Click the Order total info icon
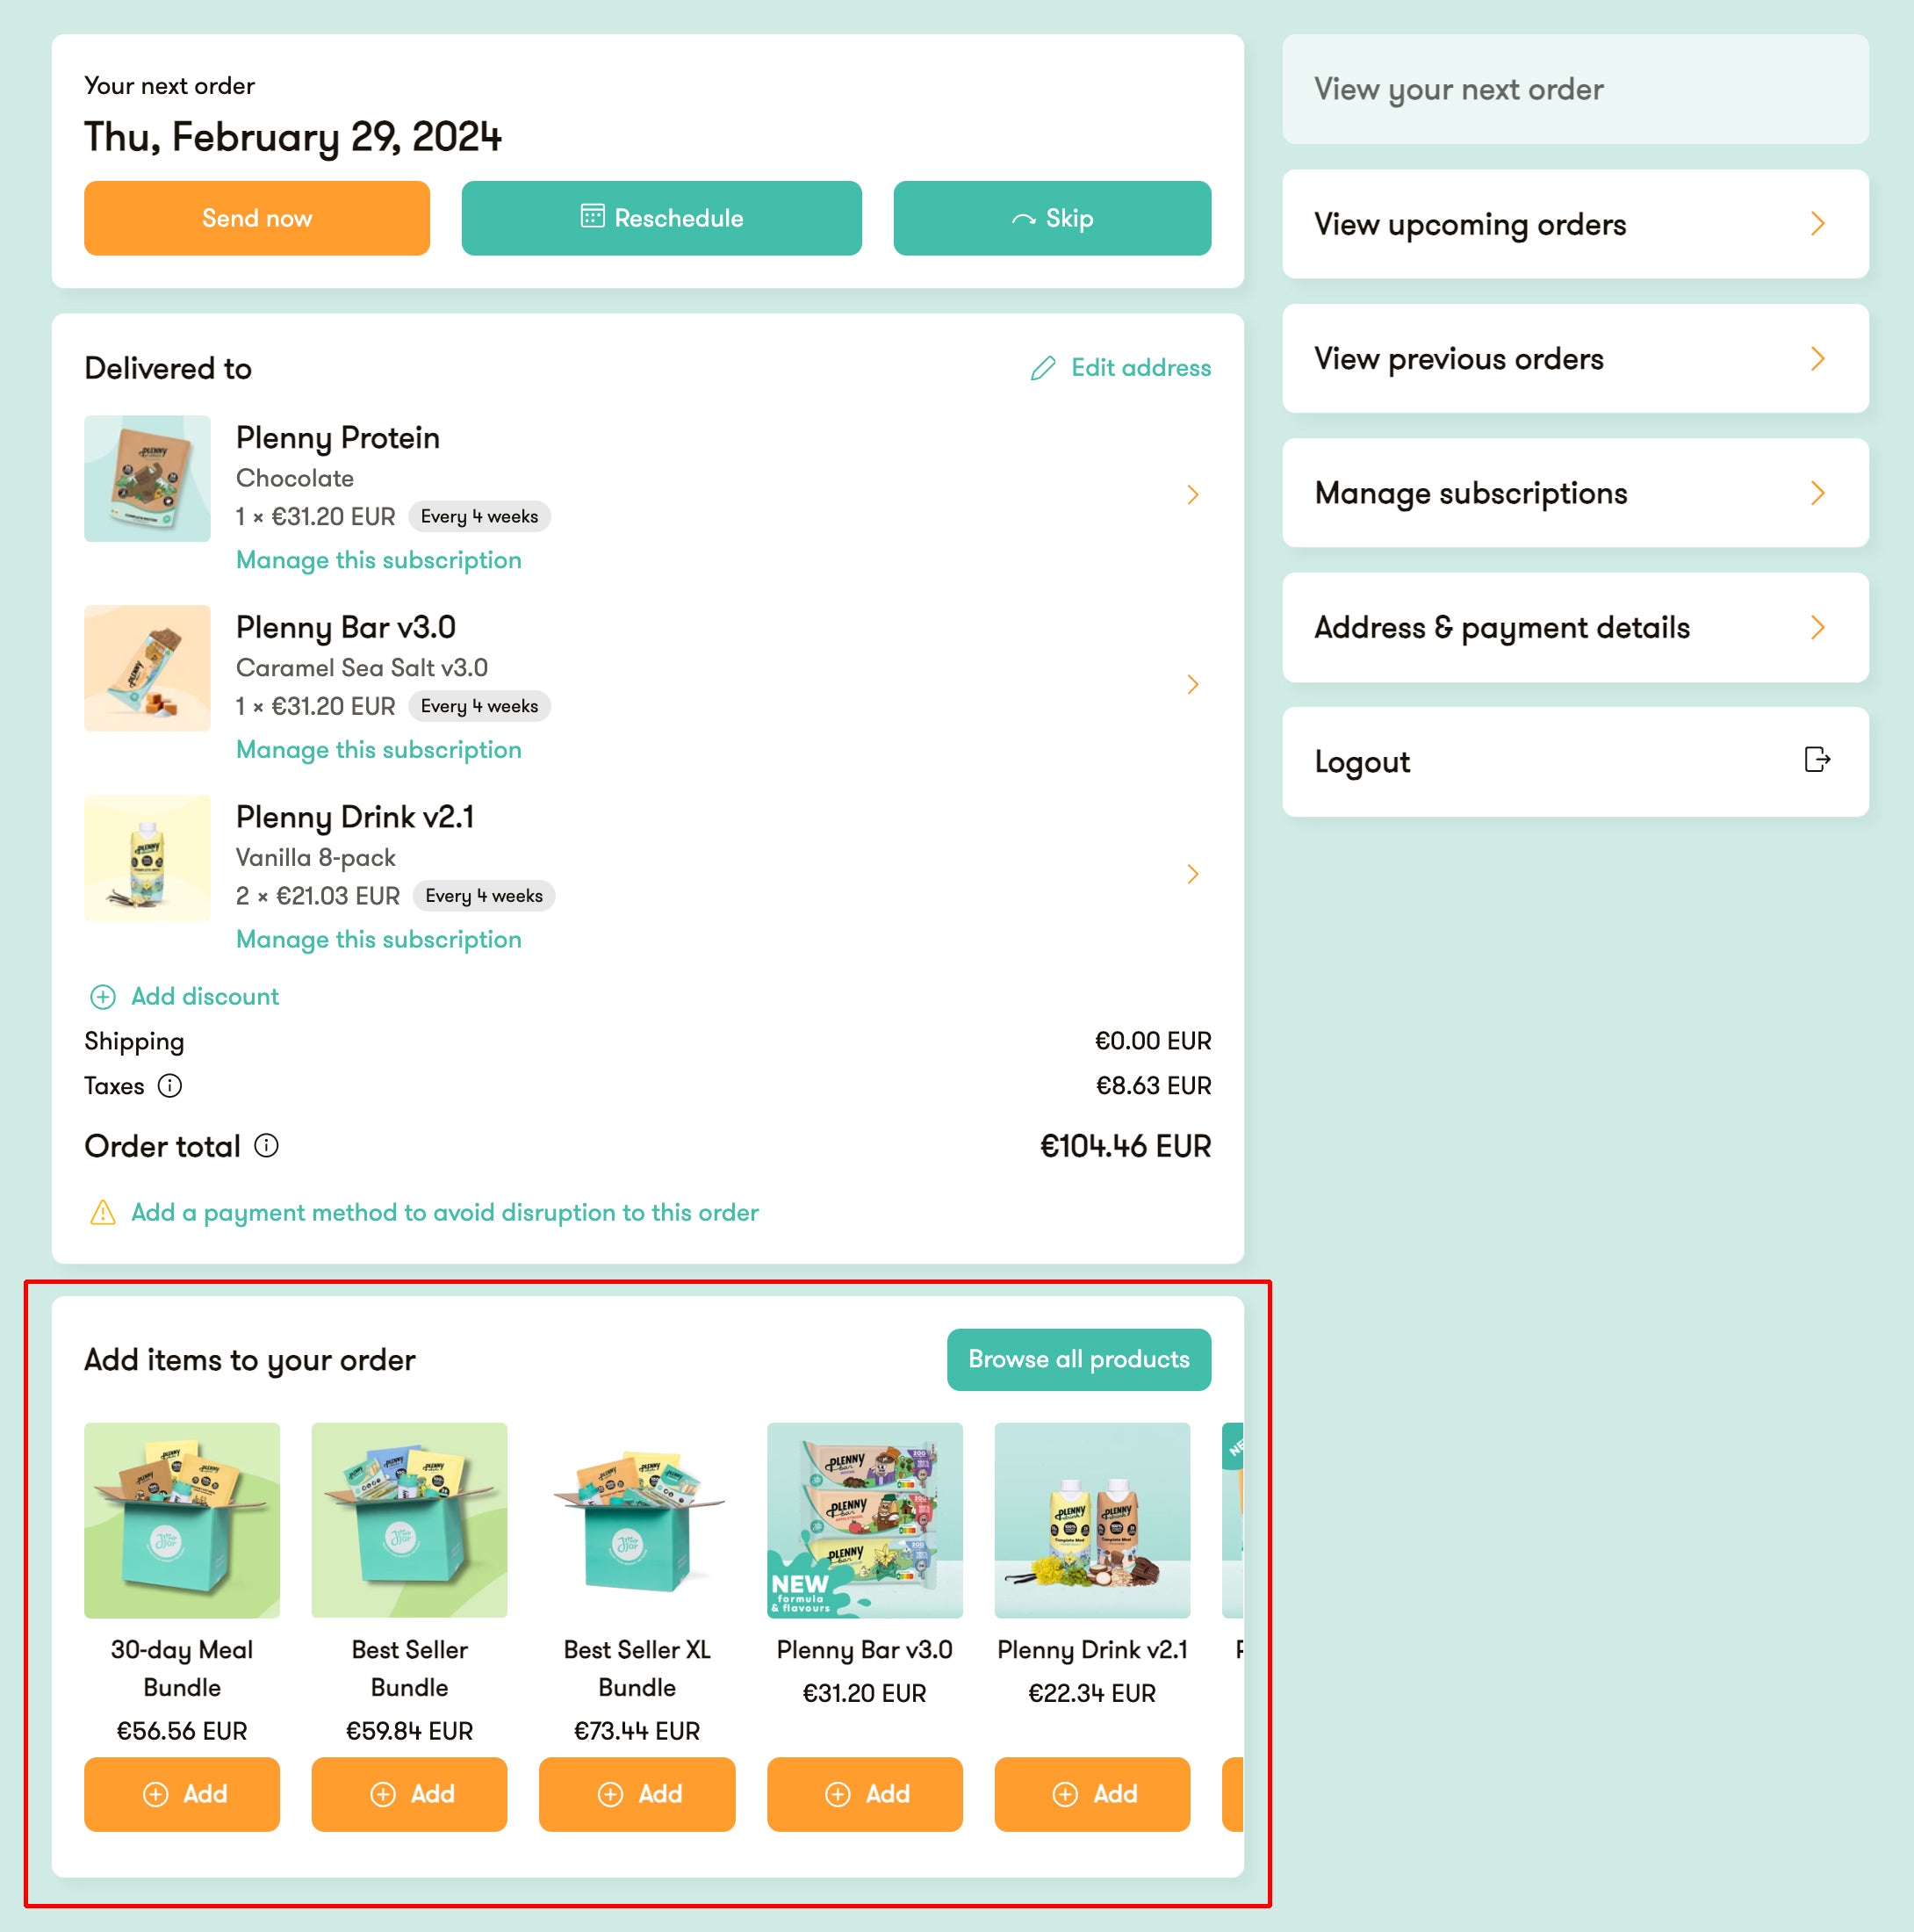The image size is (1914, 1932). point(266,1145)
